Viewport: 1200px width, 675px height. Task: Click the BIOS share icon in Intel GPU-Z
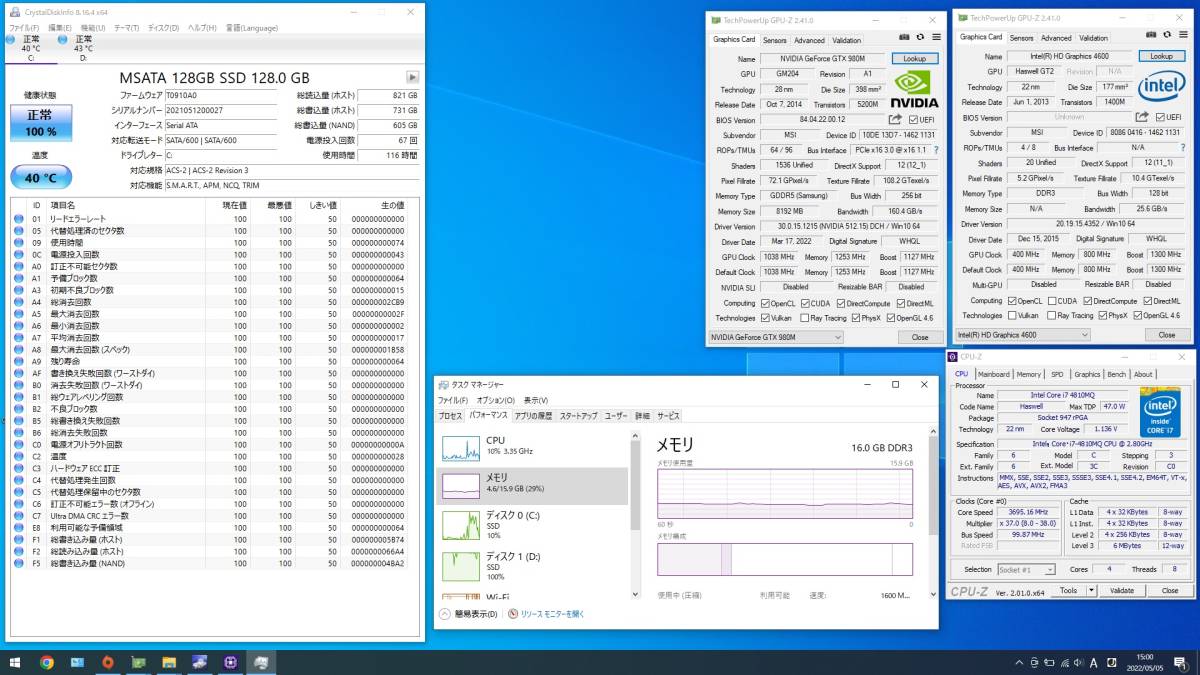pos(1142,117)
